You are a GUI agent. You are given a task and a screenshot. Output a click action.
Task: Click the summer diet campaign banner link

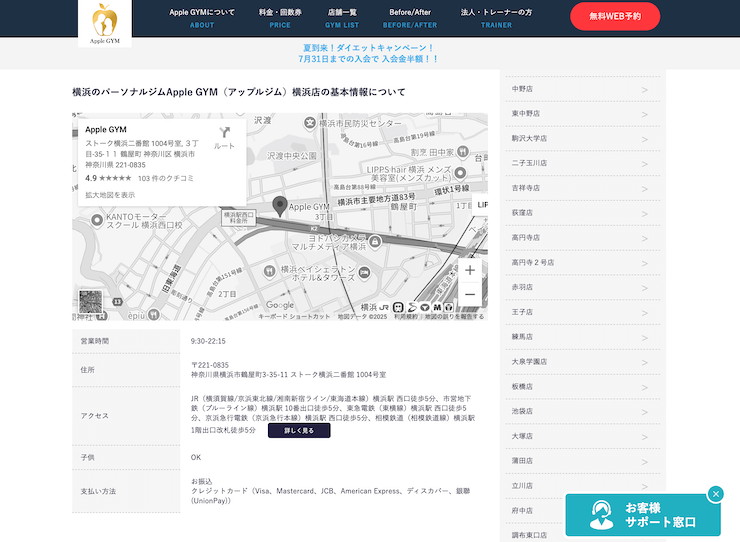coord(369,53)
